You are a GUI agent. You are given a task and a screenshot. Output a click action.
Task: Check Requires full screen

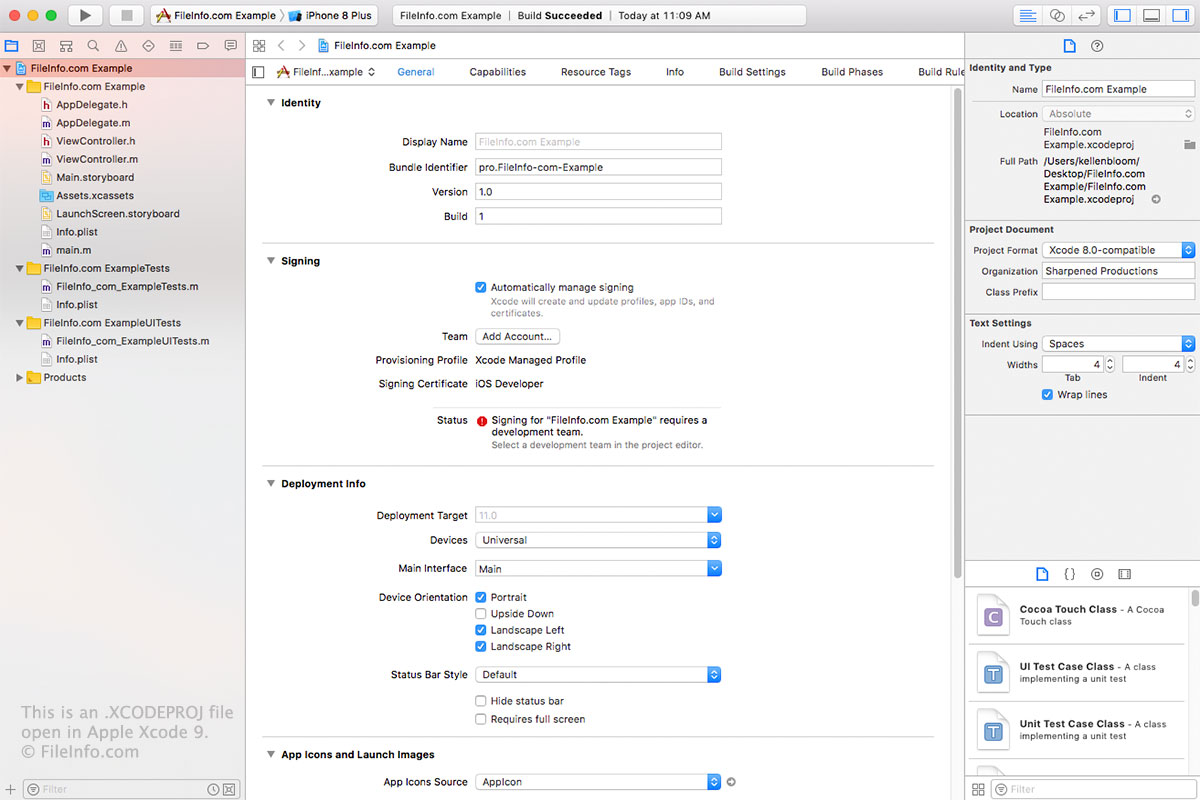point(481,719)
